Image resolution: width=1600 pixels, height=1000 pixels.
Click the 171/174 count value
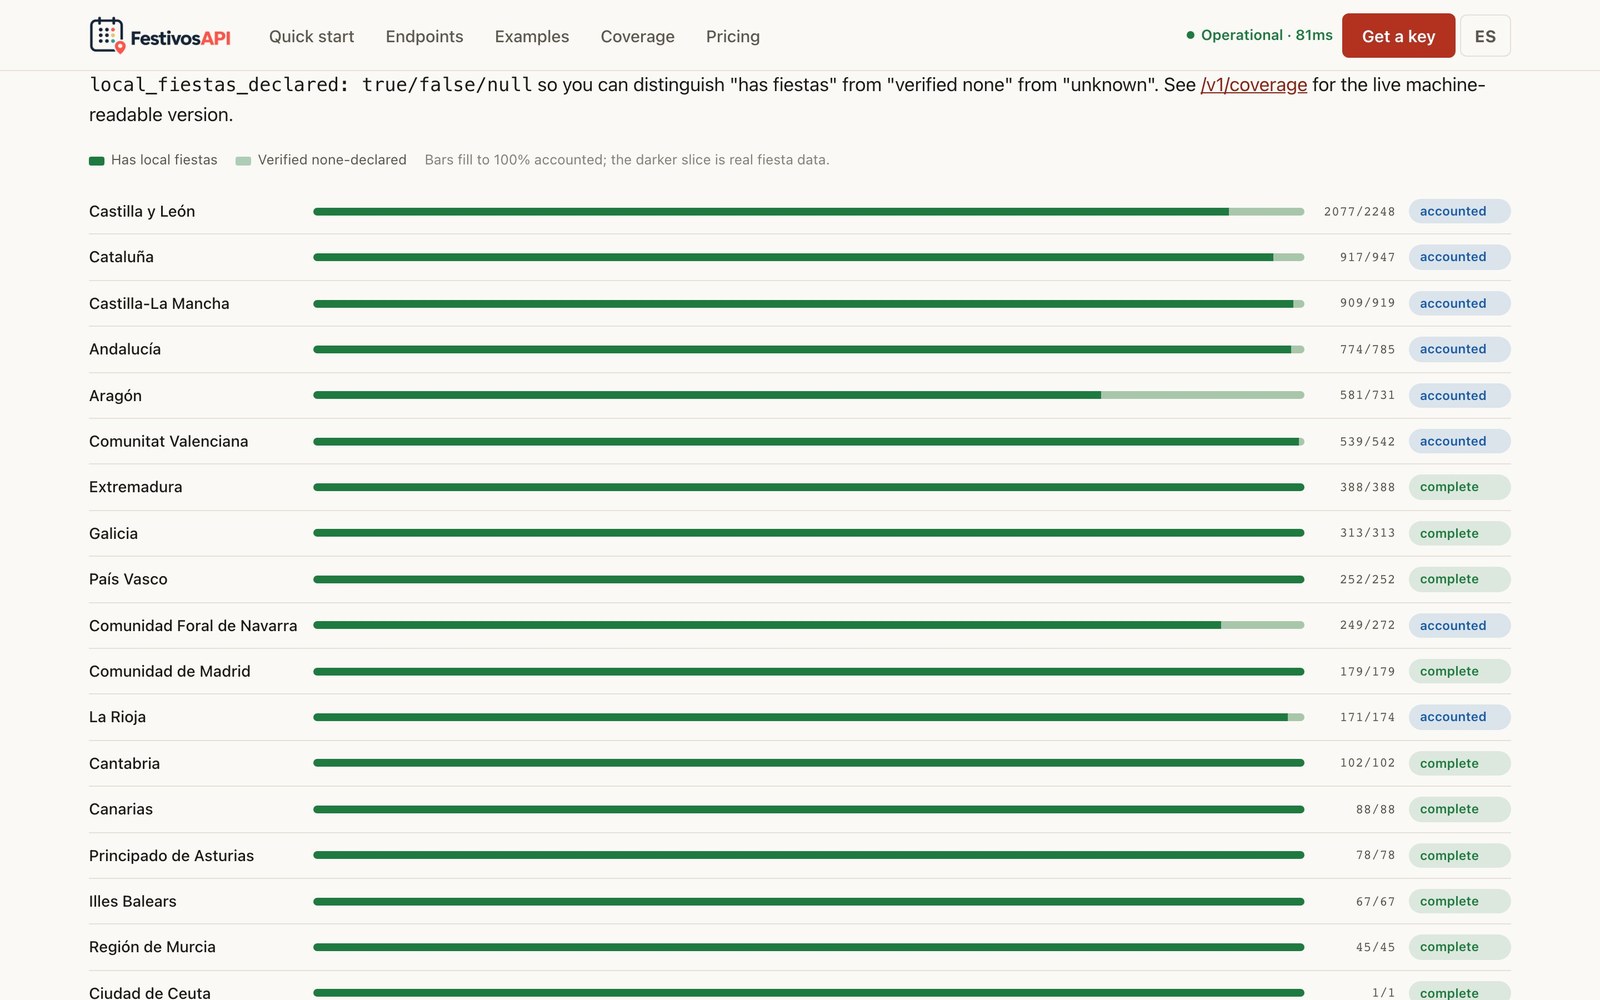click(1367, 717)
